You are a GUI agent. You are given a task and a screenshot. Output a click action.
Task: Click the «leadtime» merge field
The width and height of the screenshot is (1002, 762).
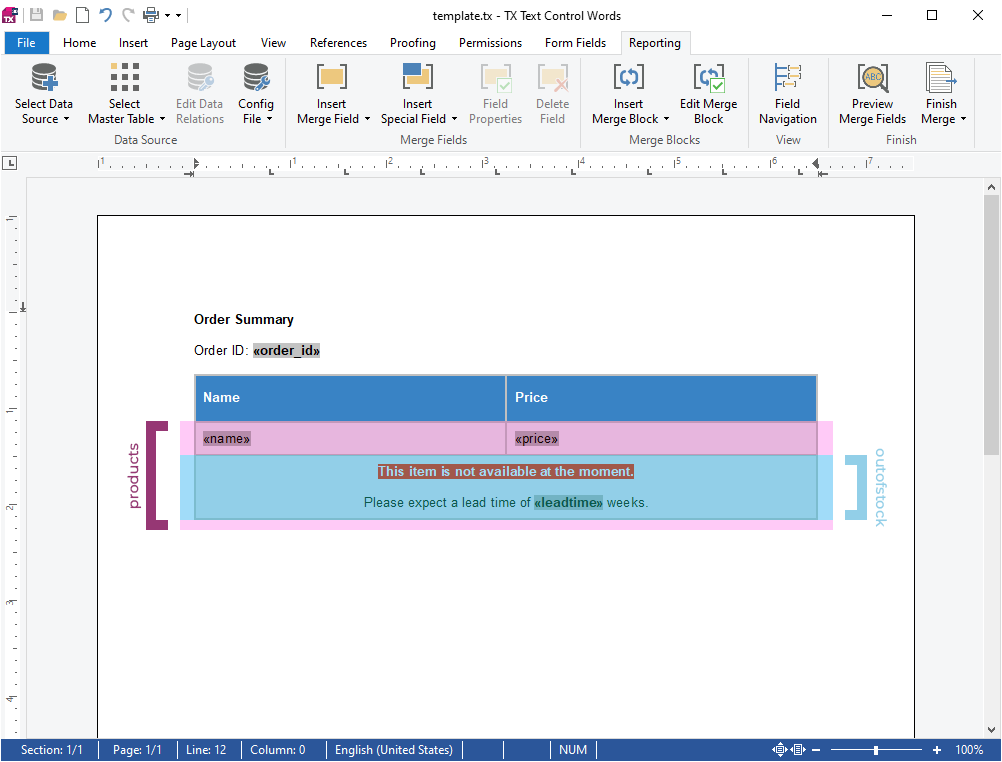pos(568,502)
